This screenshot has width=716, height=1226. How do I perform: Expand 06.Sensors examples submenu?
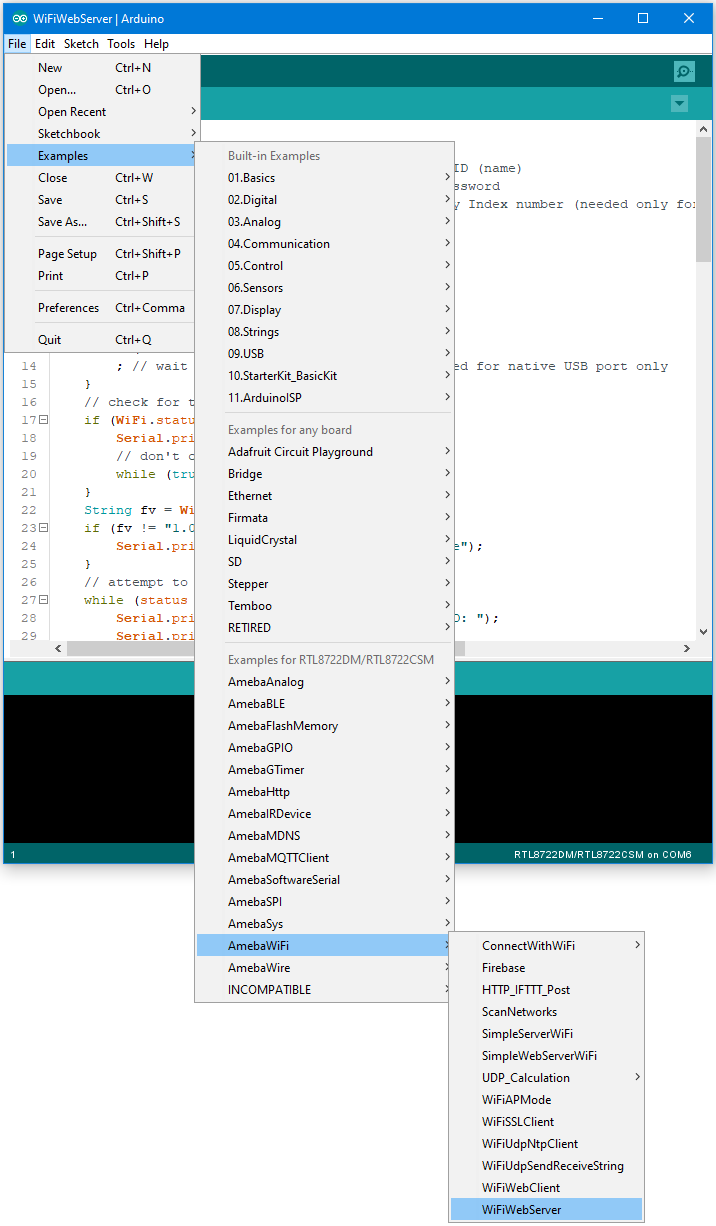(x=325, y=288)
